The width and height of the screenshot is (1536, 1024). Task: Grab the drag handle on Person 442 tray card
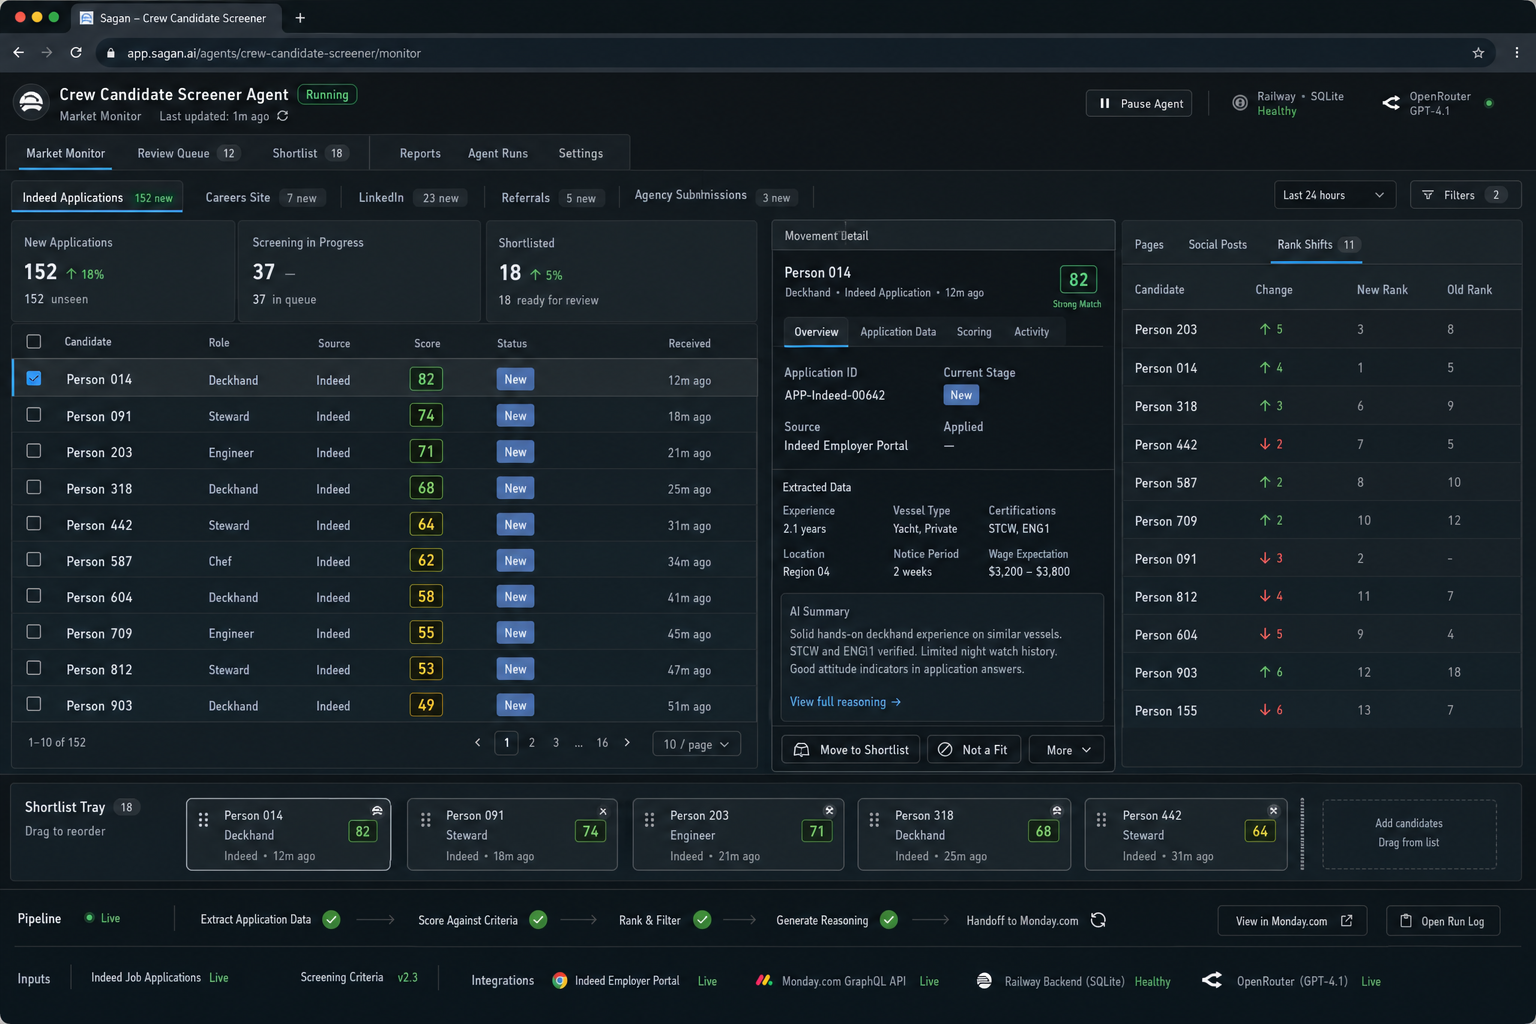pos(1101,820)
